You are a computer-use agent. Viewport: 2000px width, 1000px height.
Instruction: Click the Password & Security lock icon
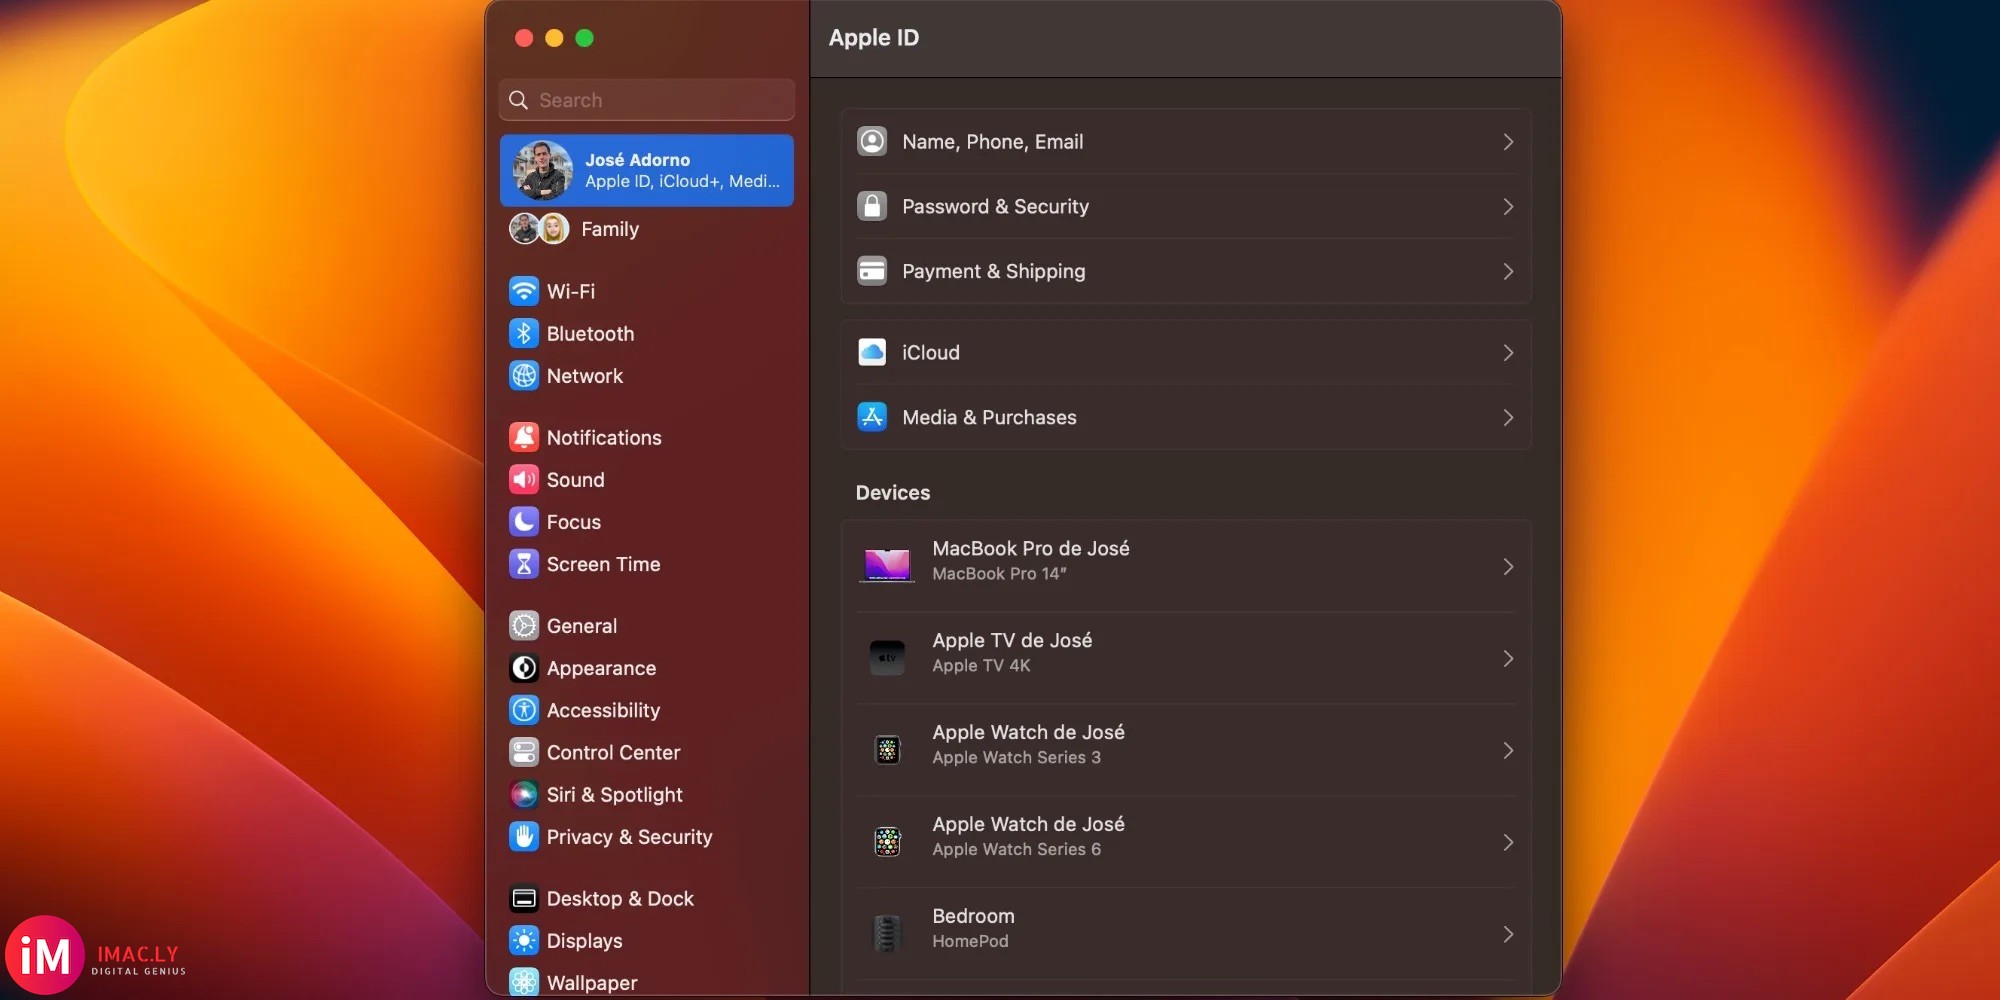(872, 206)
